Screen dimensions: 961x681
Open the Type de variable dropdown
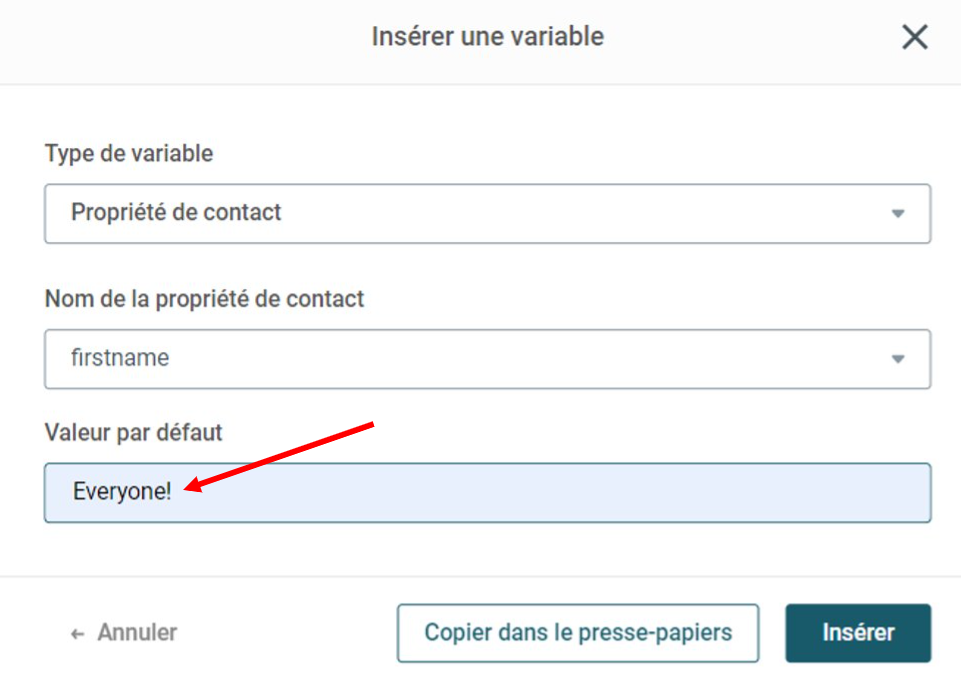coord(487,213)
